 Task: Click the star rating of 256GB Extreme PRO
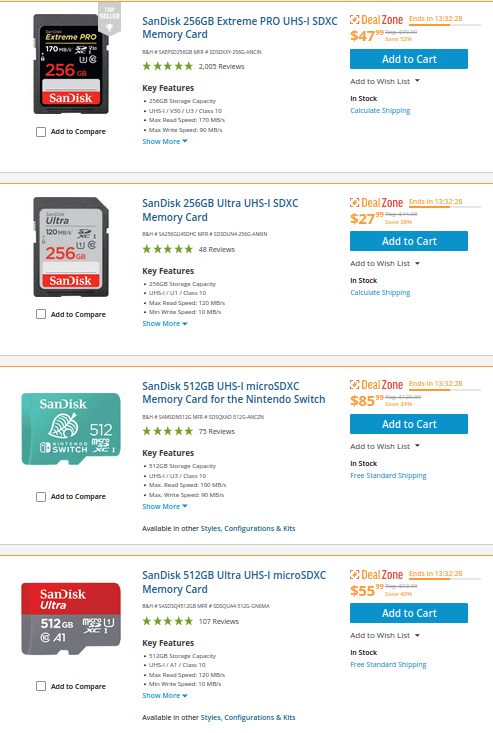[x=167, y=66]
